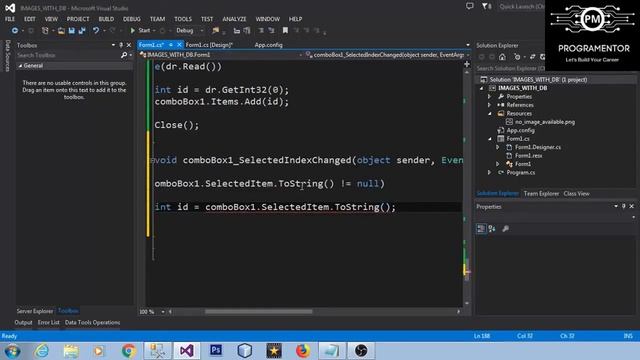Image resolution: width=640 pixels, height=360 pixels.
Task: Expand the References node
Action: 489,105
